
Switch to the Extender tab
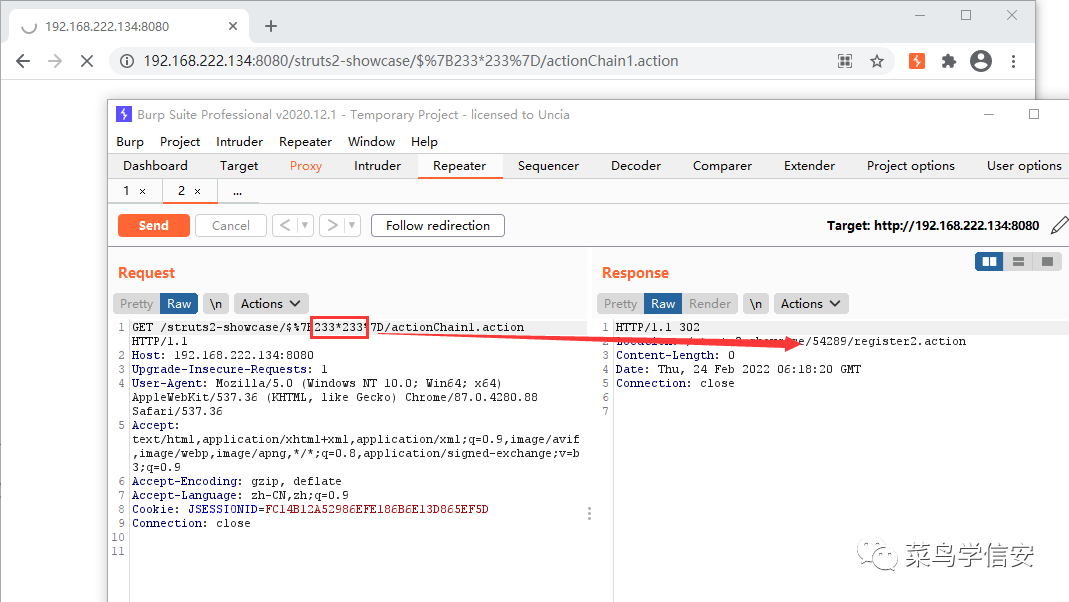(x=809, y=166)
